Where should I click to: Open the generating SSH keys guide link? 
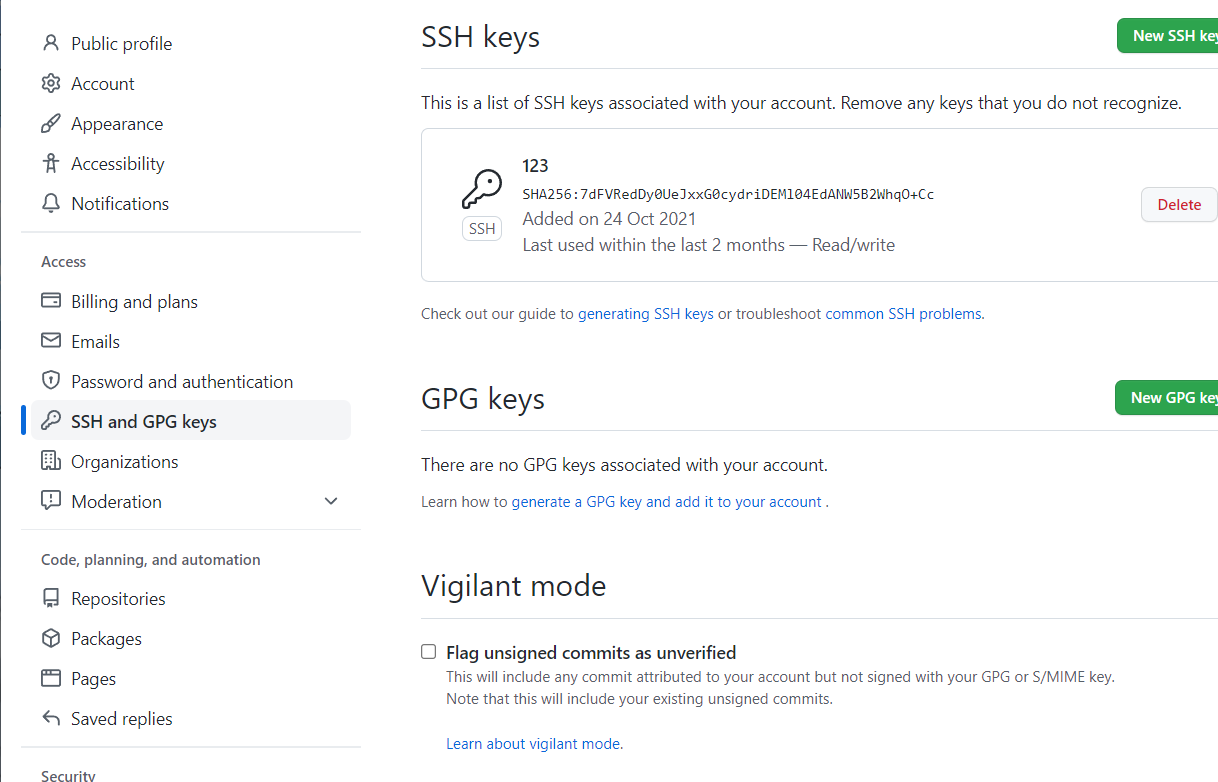coord(646,314)
